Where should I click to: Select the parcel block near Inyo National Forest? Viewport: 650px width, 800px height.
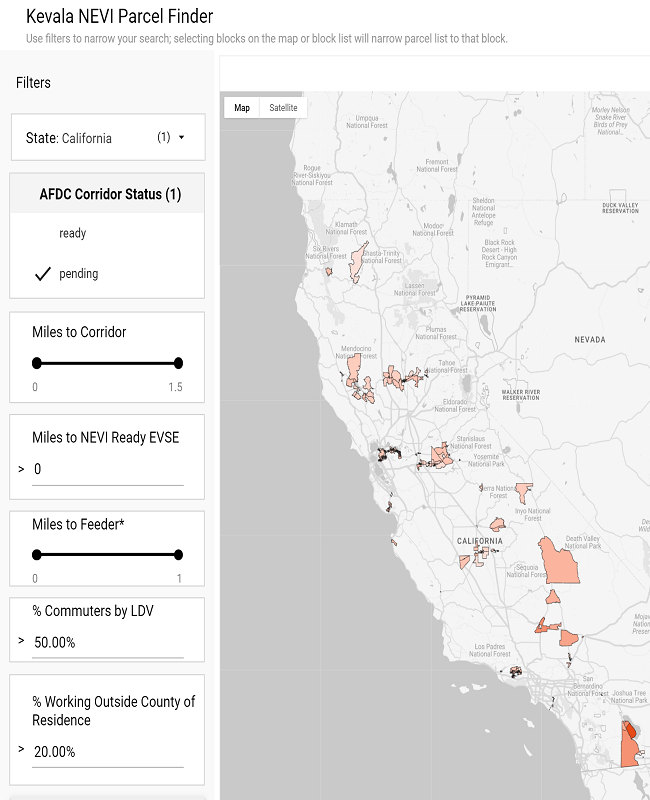(x=524, y=492)
